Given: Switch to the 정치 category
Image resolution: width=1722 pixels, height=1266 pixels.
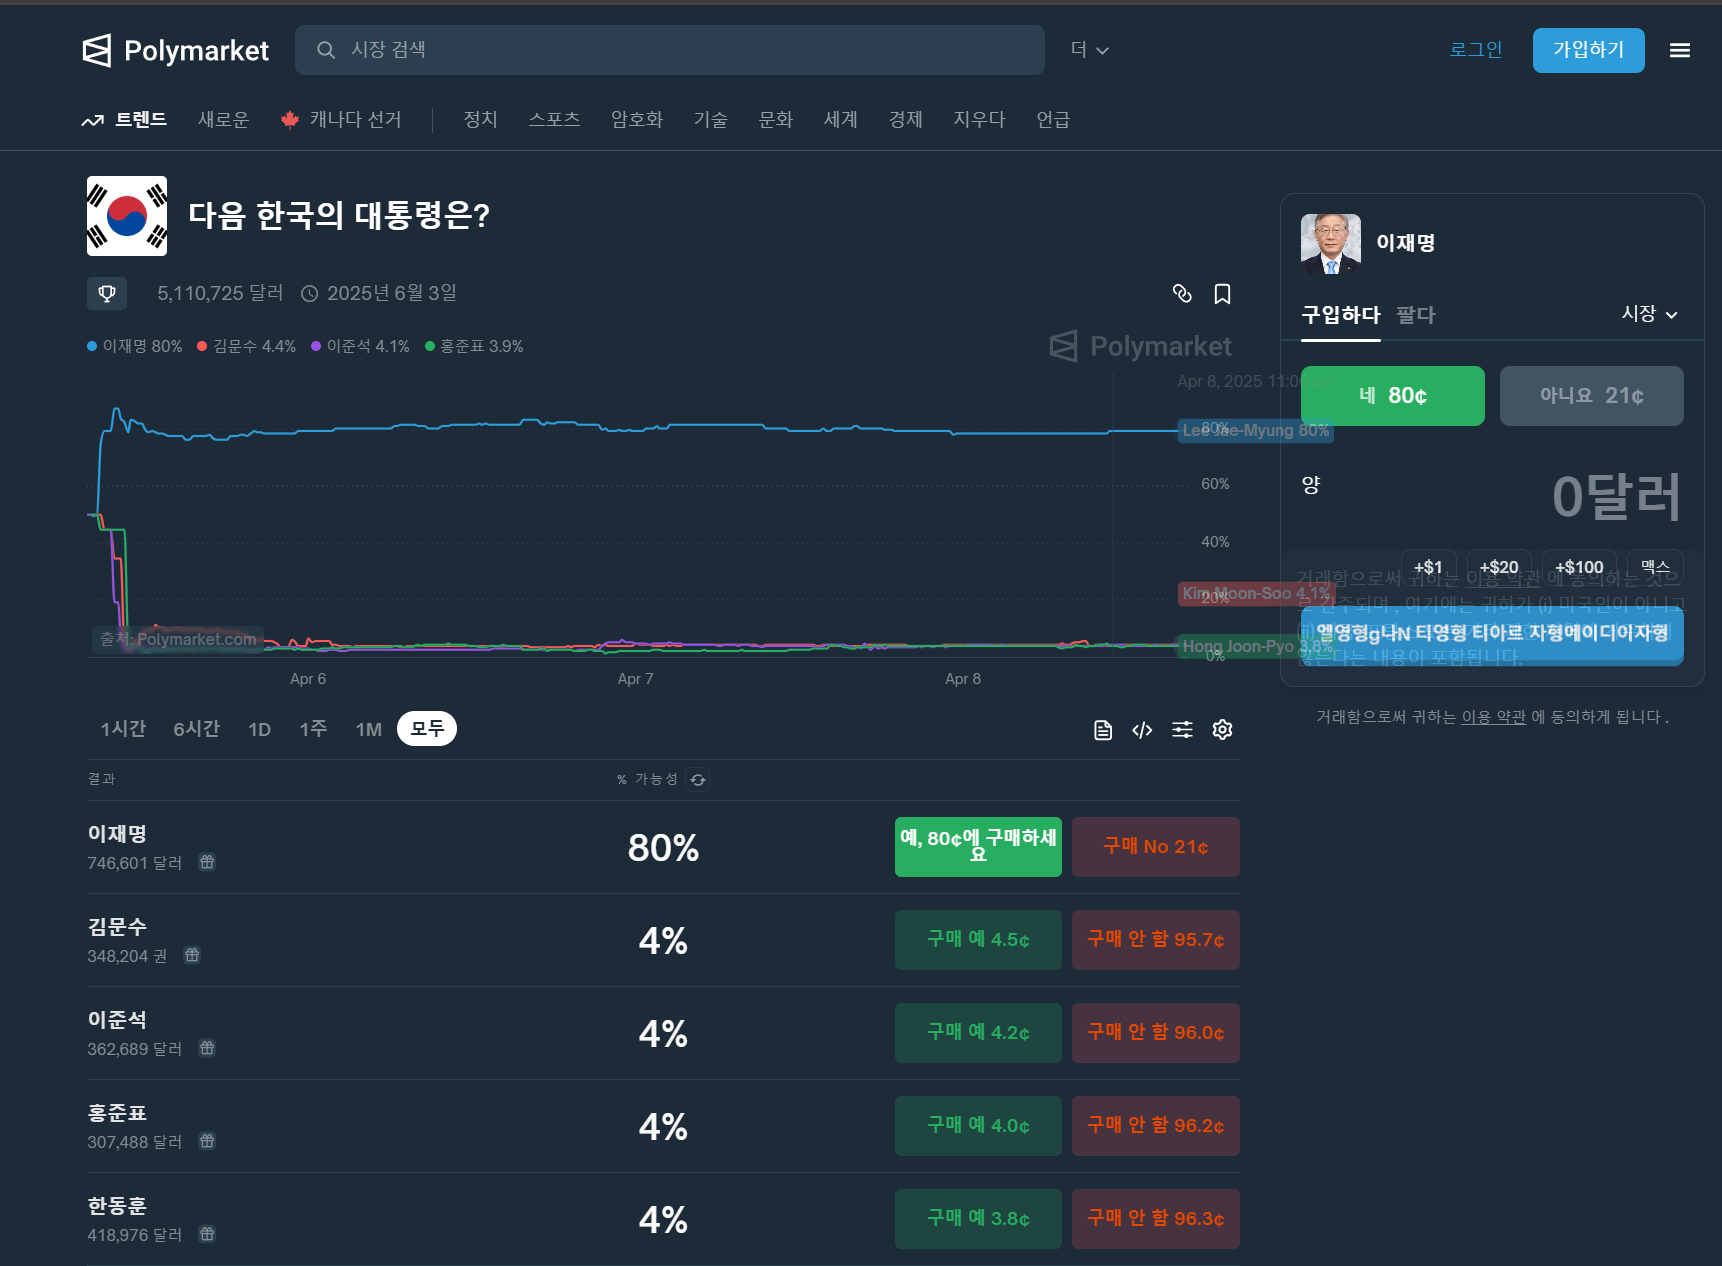Looking at the screenshot, I should [480, 120].
